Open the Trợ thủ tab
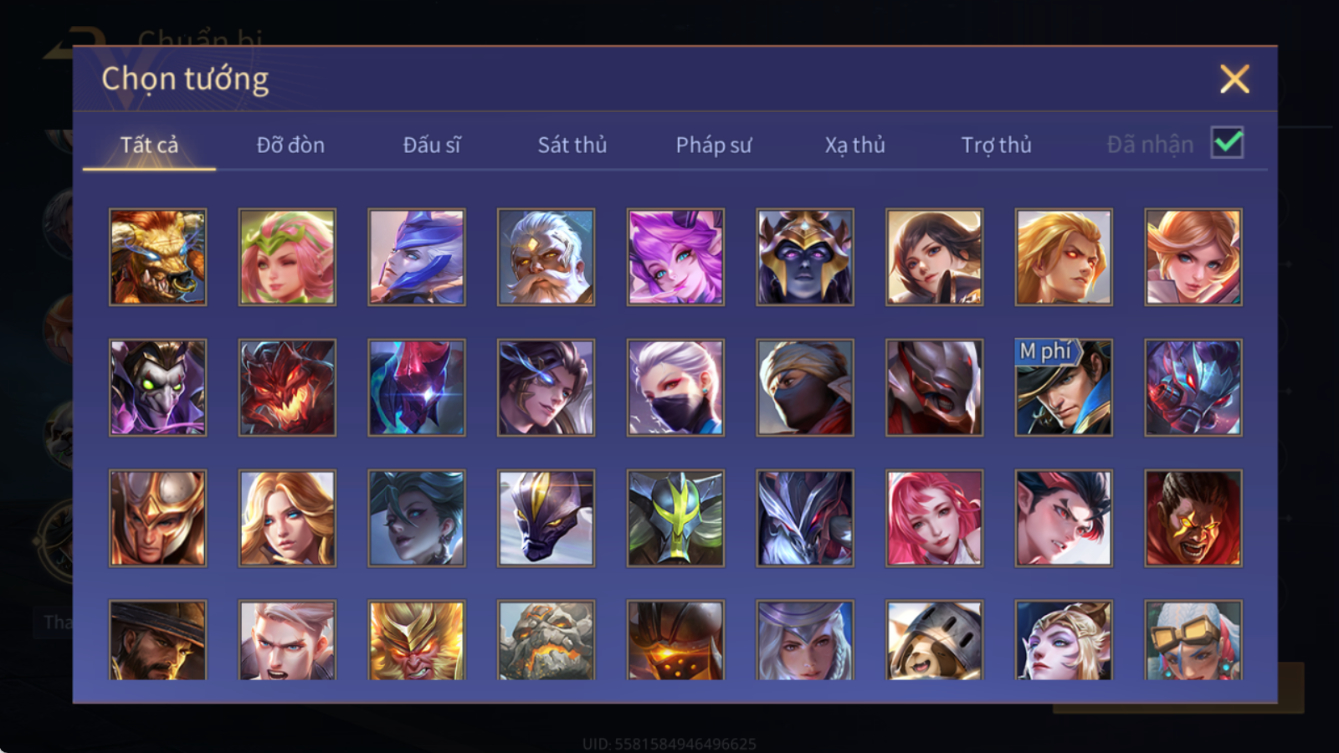1339x753 pixels. 996,145
